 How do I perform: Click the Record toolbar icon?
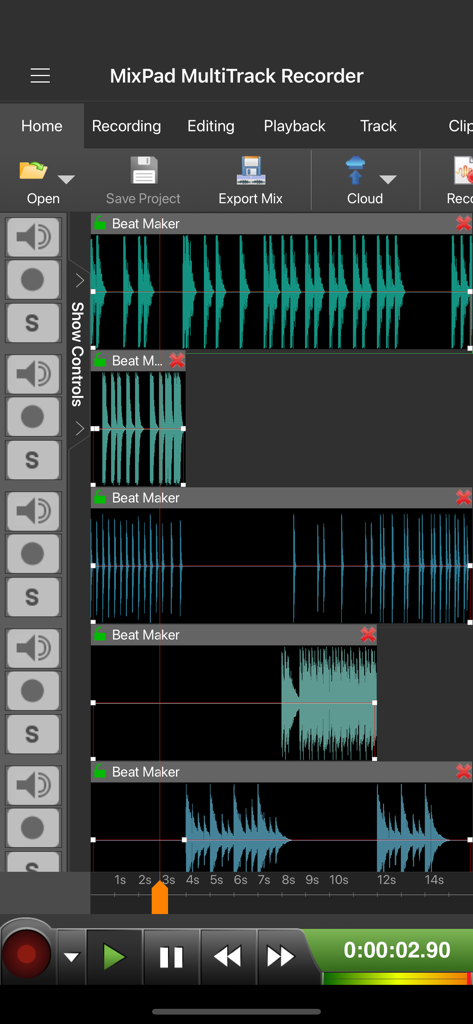[463, 172]
